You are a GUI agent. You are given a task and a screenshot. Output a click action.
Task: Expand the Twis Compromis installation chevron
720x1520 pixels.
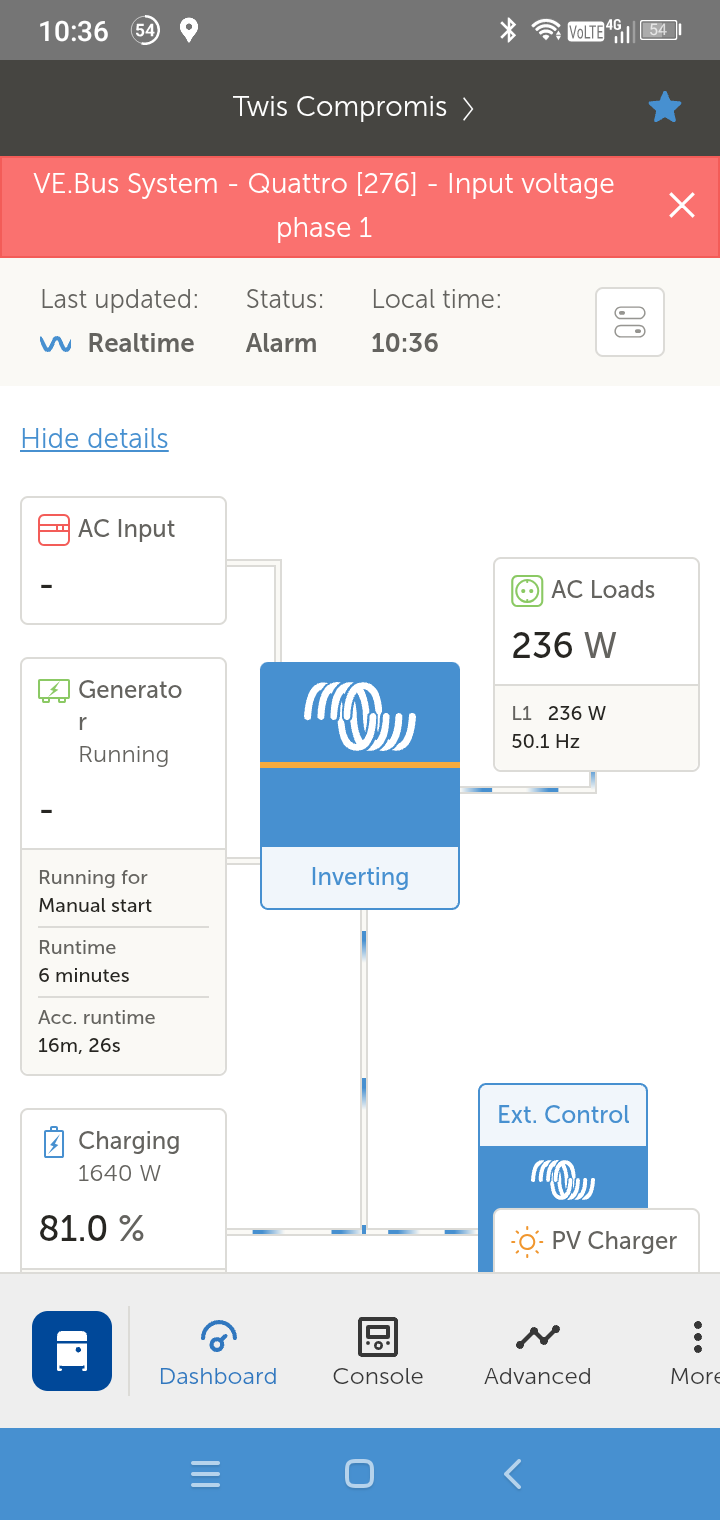[x=468, y=108]
